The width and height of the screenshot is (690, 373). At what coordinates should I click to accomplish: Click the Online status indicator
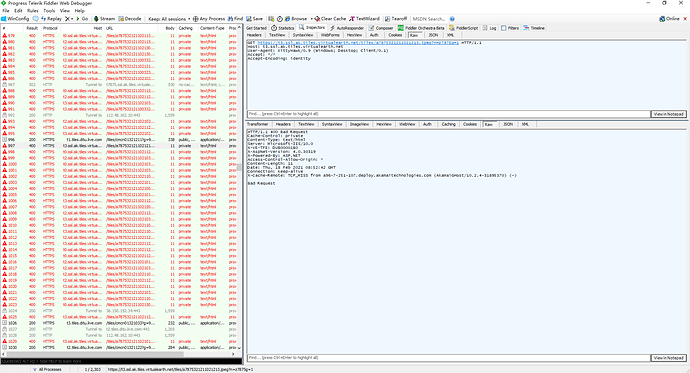pos(669,19)
